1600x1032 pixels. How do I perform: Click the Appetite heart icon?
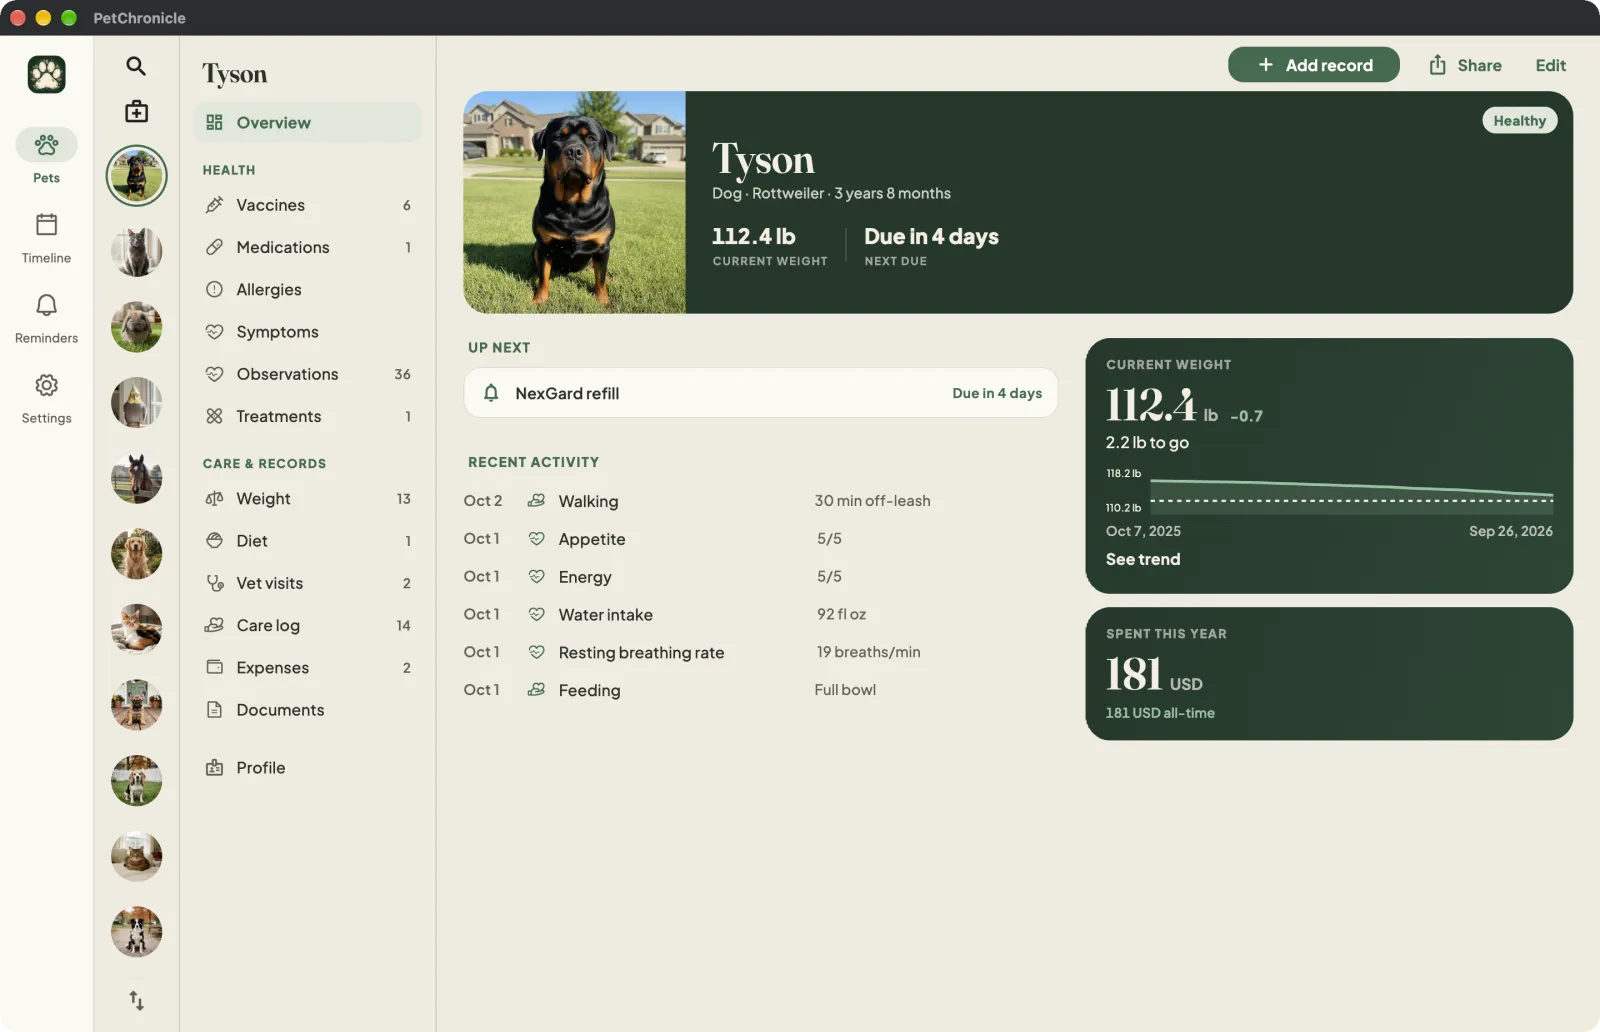pos(536,538)
